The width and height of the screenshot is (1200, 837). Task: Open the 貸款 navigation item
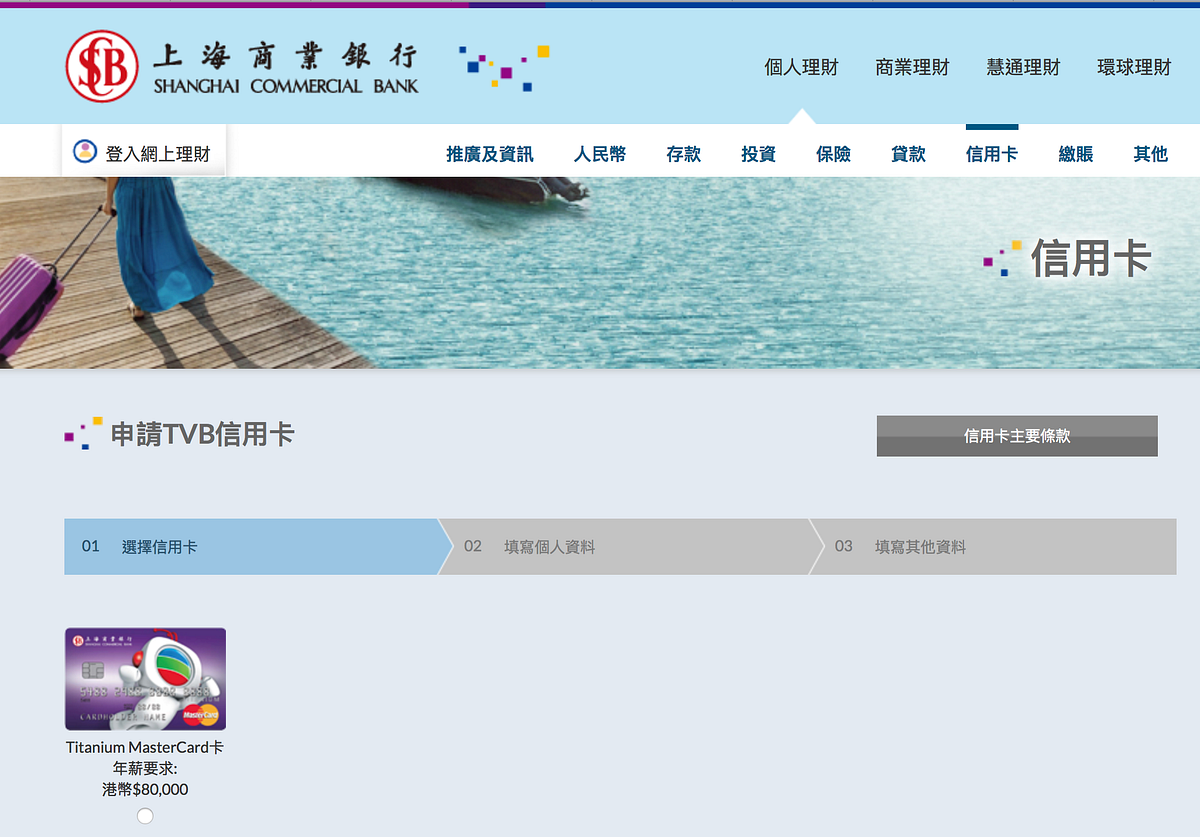(907, 153)
